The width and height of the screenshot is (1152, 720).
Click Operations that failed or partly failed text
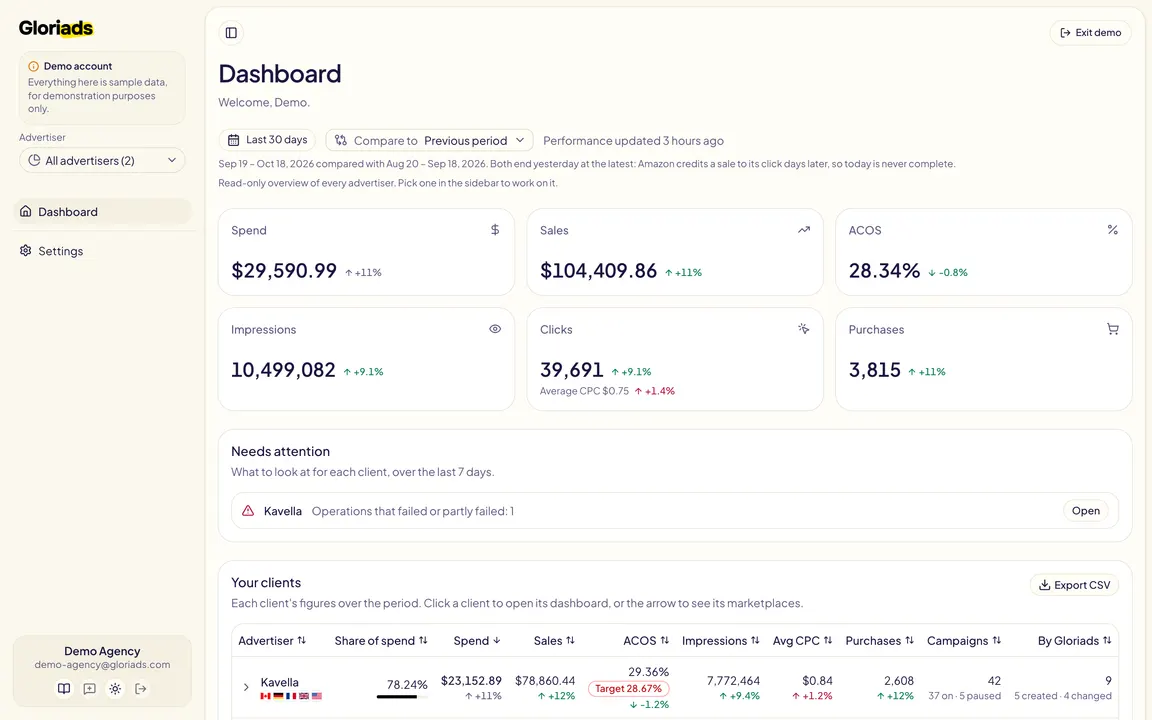click(413, 511)
